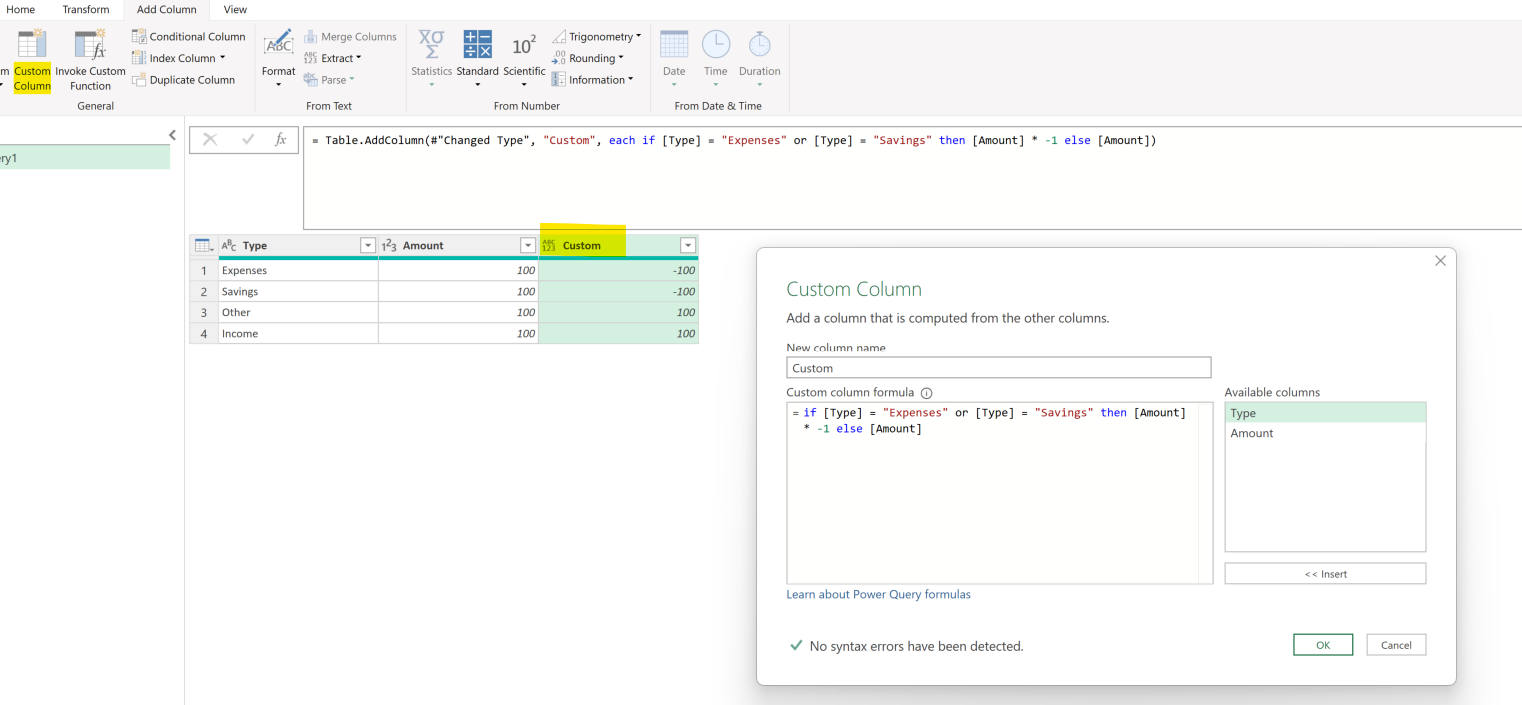Image resolution: width=1522 pixels, height=705 pixels.
Task: Click the table corner menu icon
Action: click(203, 245)
